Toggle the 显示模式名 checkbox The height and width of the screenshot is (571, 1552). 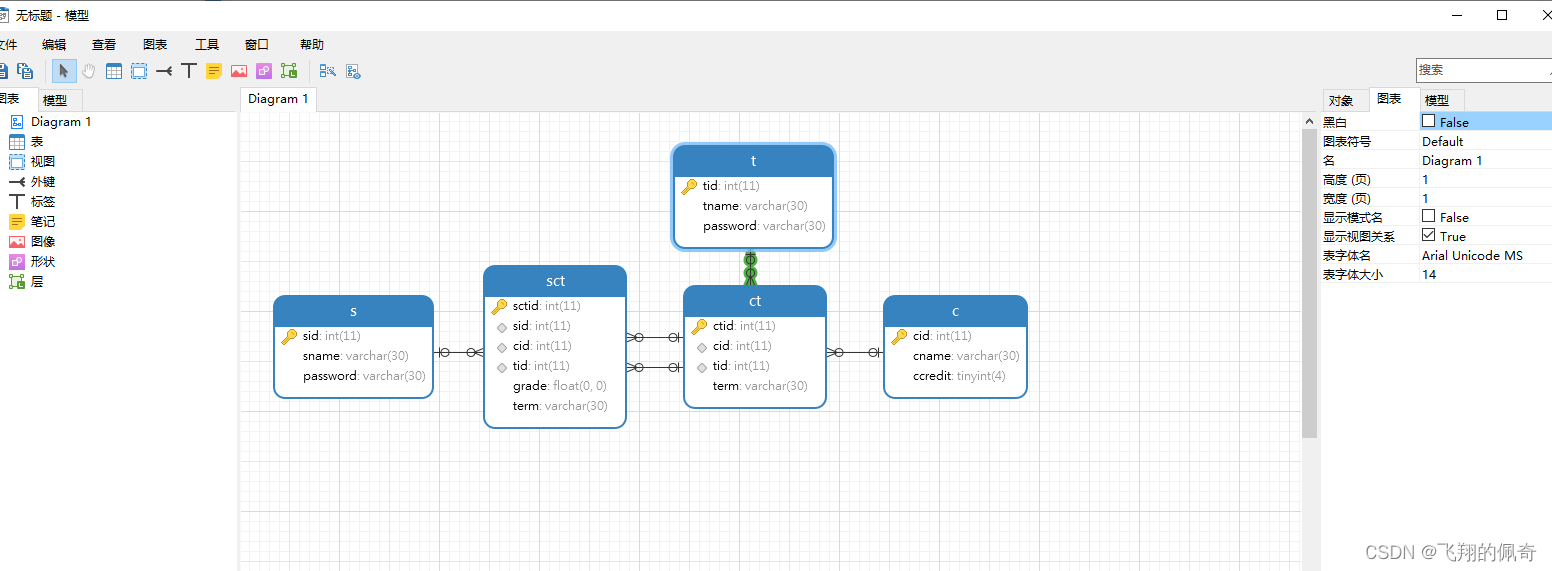[1429, 216]
